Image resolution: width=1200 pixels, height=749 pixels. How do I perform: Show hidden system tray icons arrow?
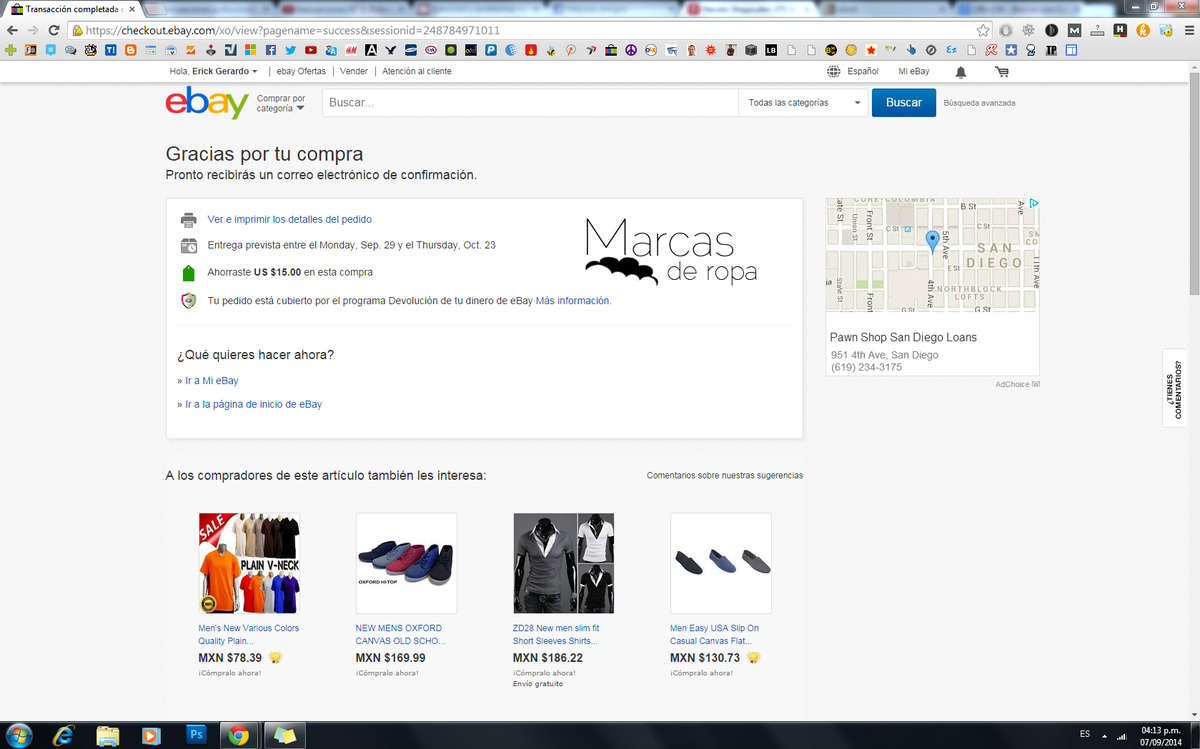[1105, 735]
